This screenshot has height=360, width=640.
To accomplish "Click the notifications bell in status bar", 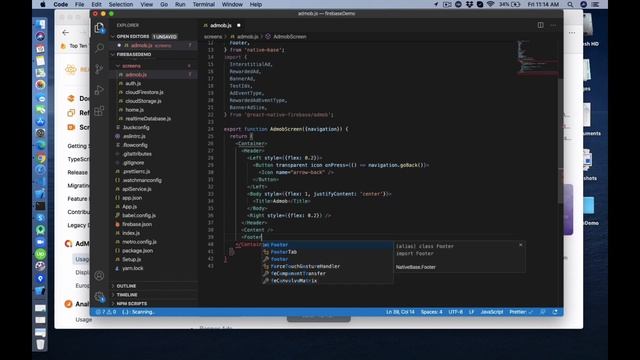I will pos(555,312).
